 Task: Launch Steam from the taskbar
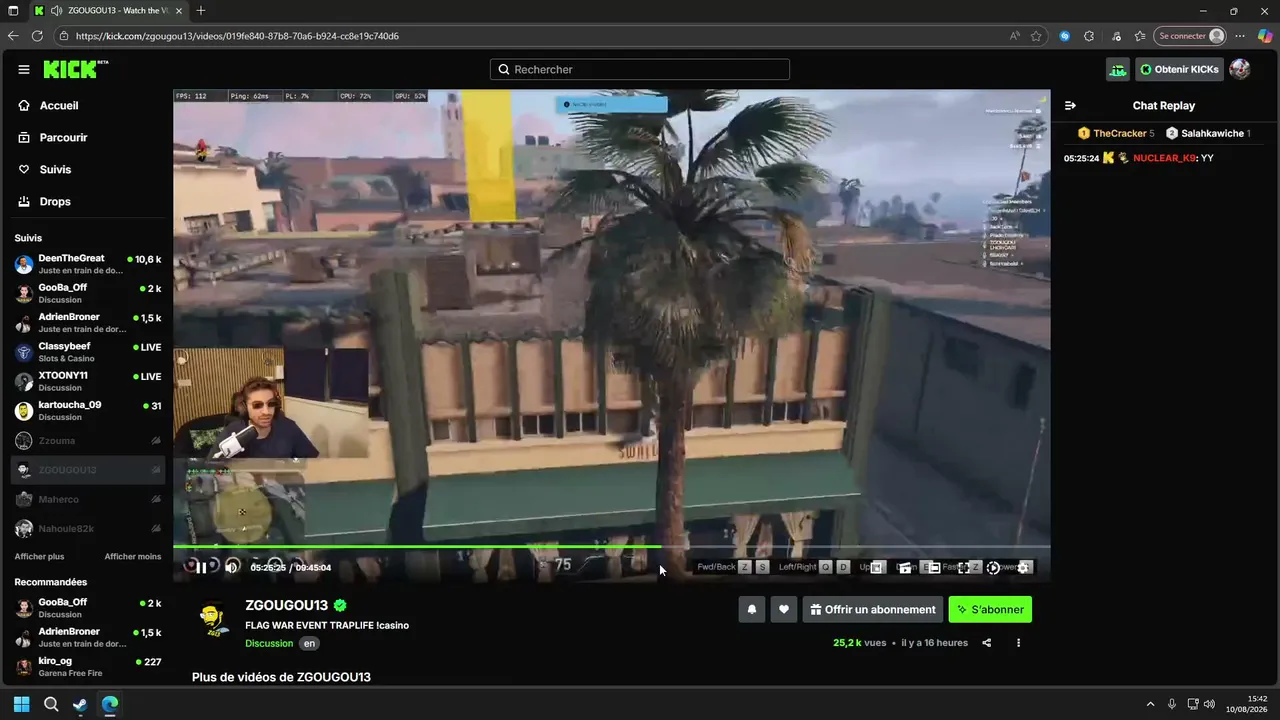click(80, 704)
